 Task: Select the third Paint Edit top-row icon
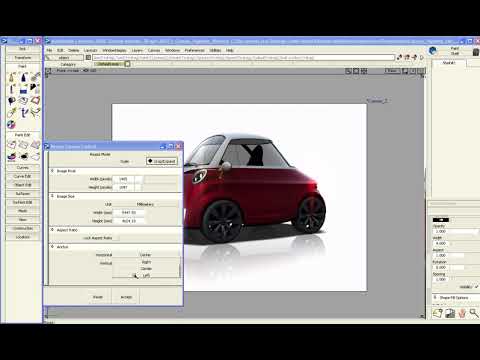tap(35, 145)
